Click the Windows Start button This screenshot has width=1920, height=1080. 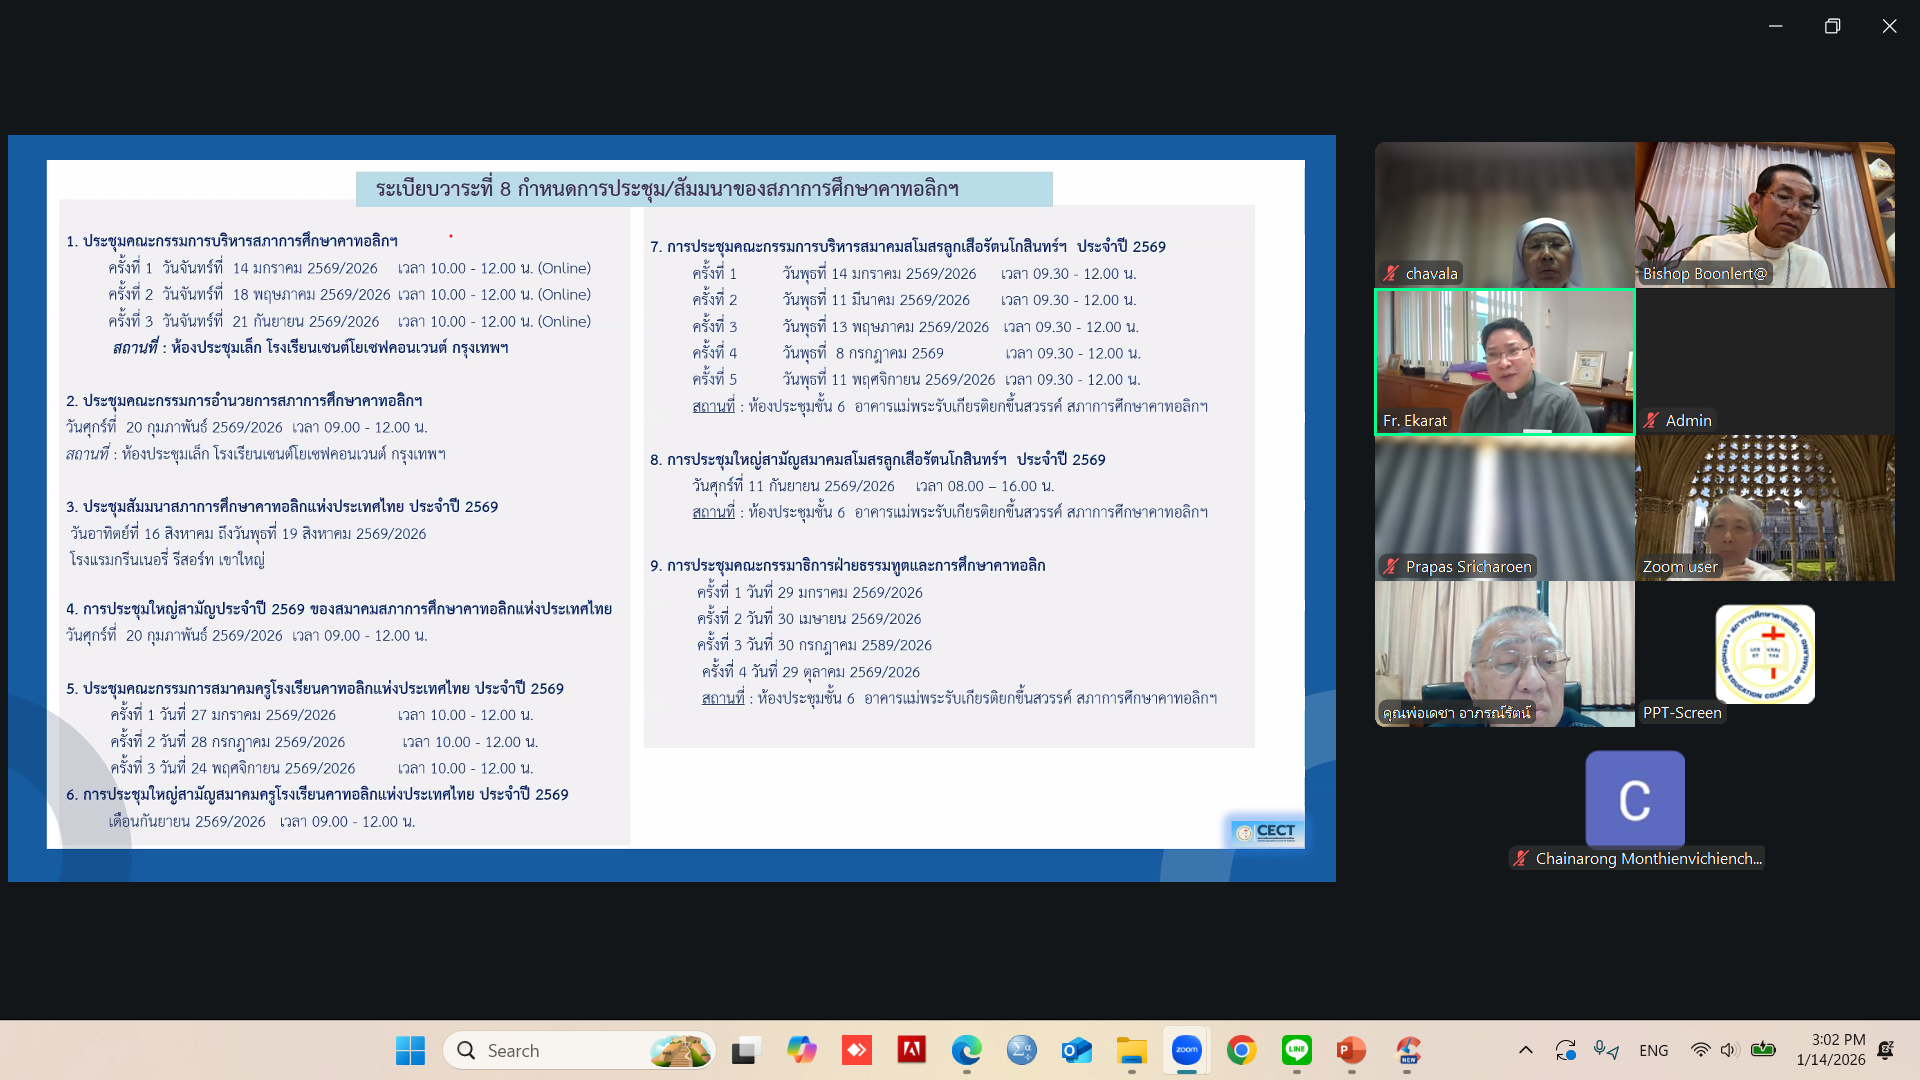410,1050
